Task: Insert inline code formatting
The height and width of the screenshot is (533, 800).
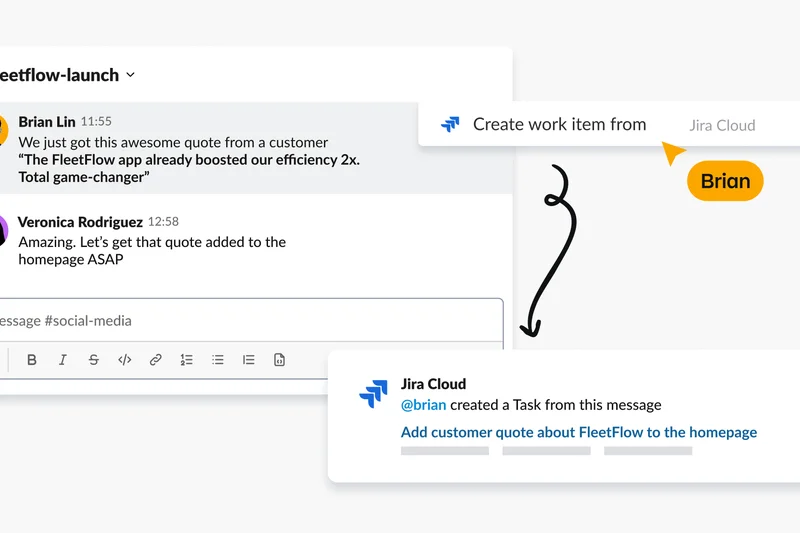Action: point(124,360)
